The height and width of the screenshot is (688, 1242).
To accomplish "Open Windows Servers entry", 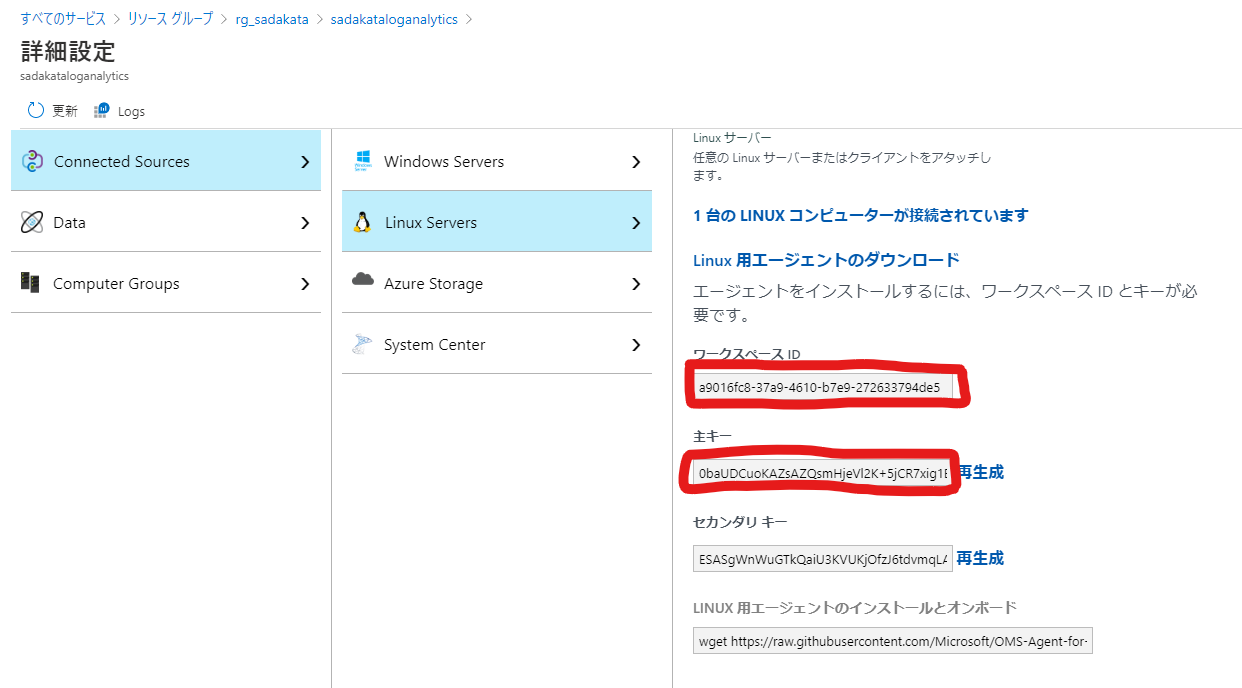I will 497,160.
